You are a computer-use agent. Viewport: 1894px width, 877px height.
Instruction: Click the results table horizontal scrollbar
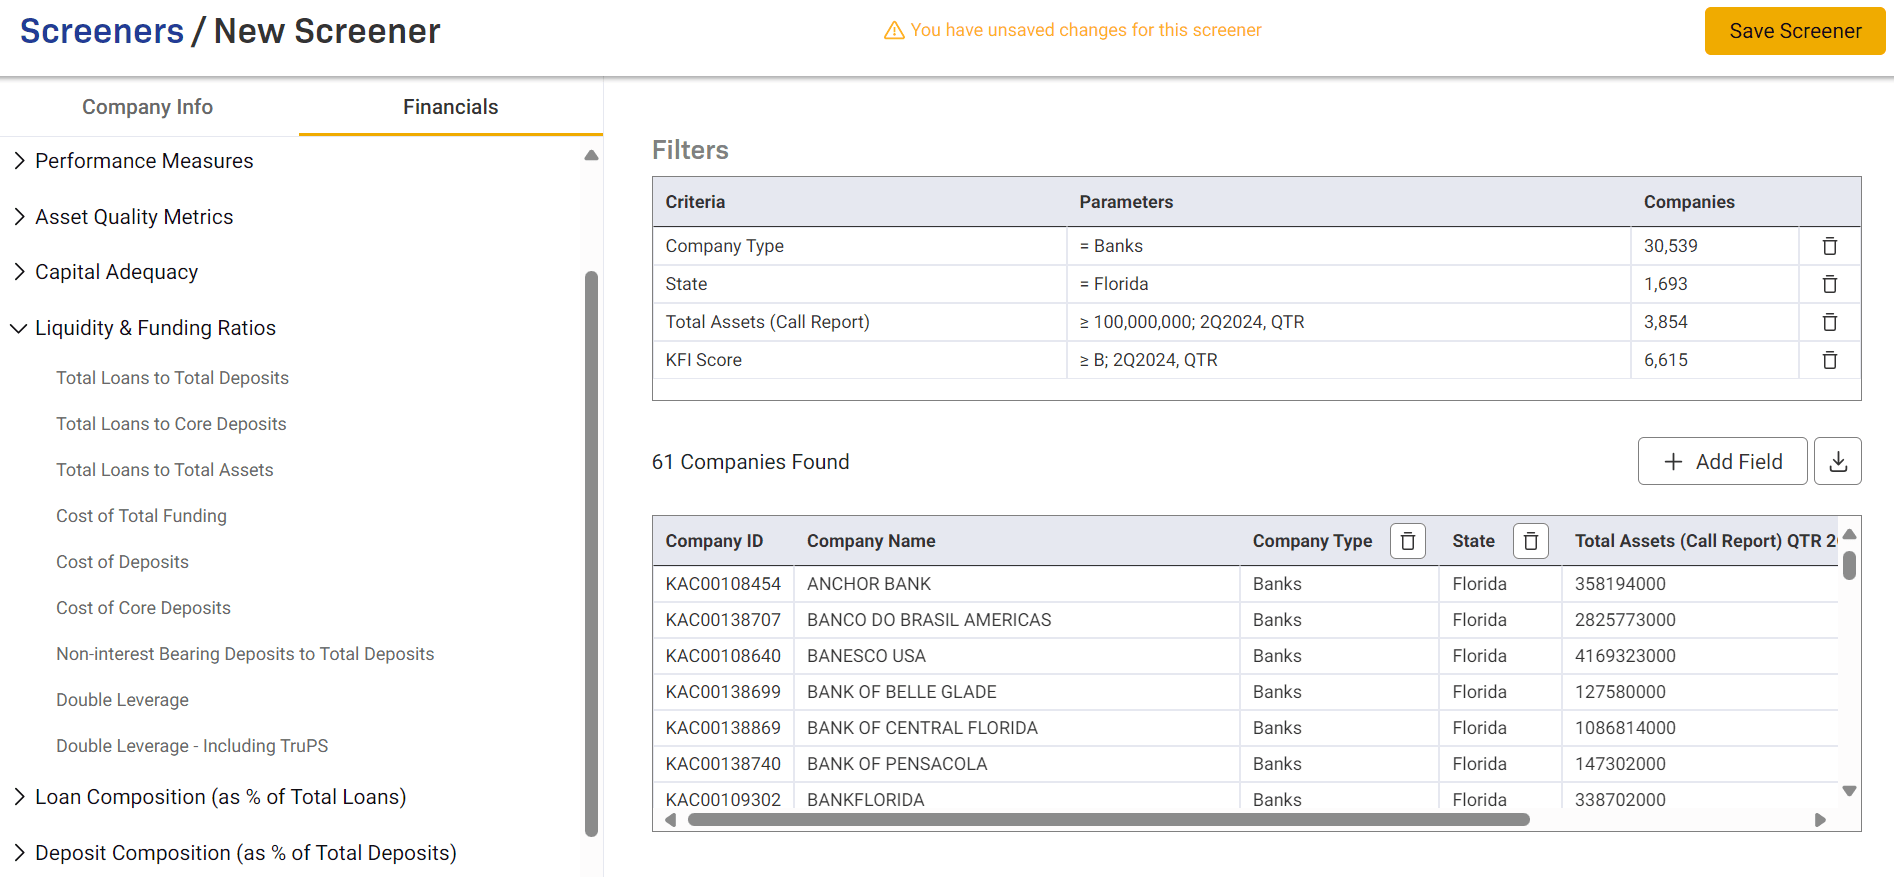[1108, 820]
